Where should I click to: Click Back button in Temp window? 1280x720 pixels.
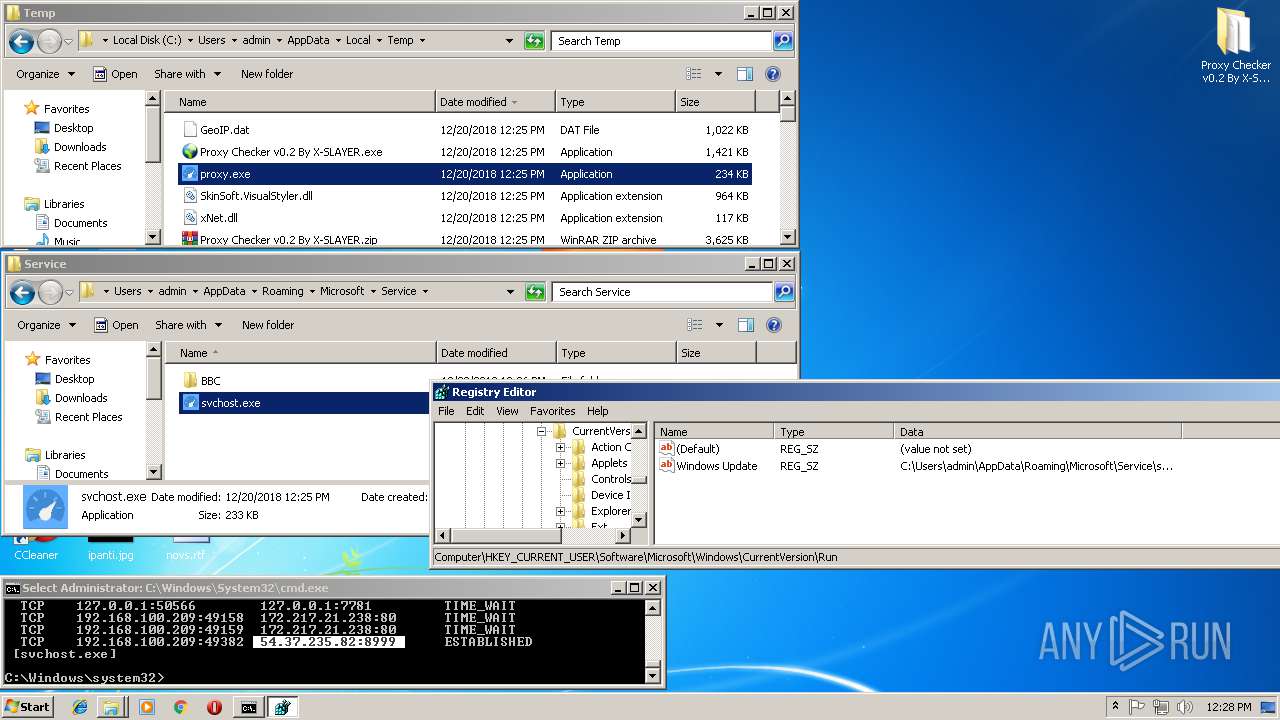coord(21,41)
